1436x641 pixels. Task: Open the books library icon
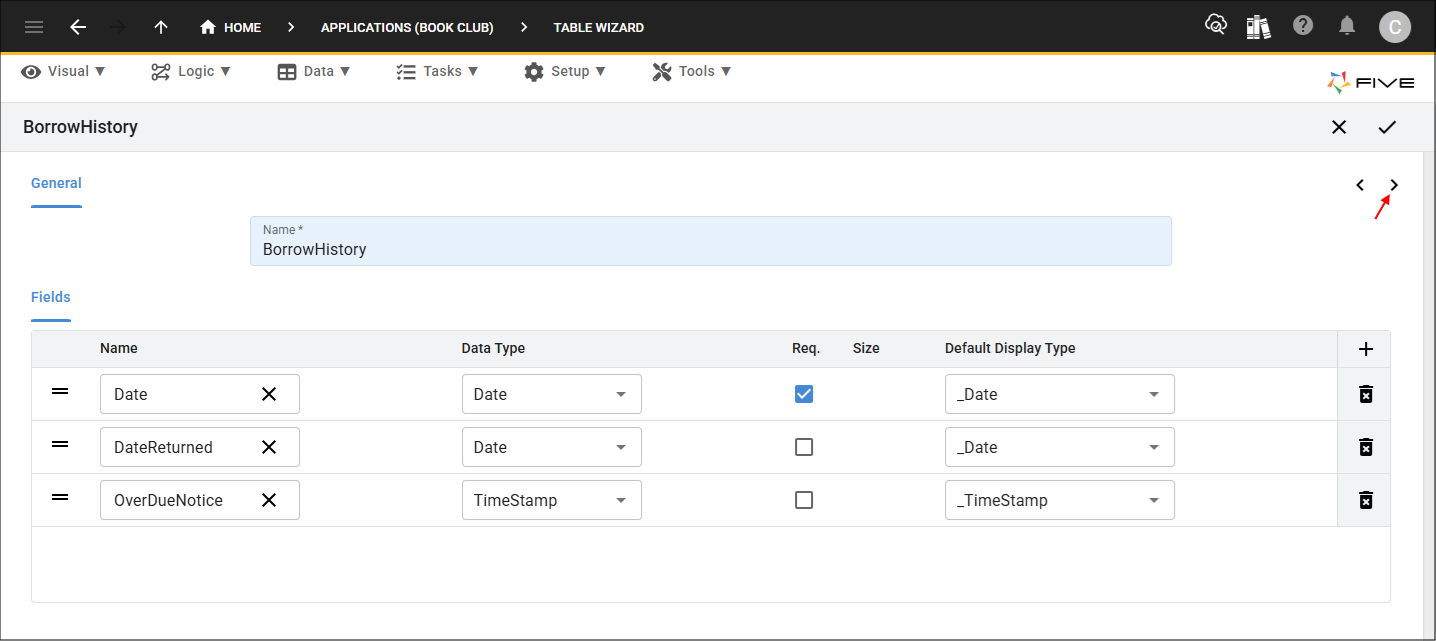(1258, 26)
